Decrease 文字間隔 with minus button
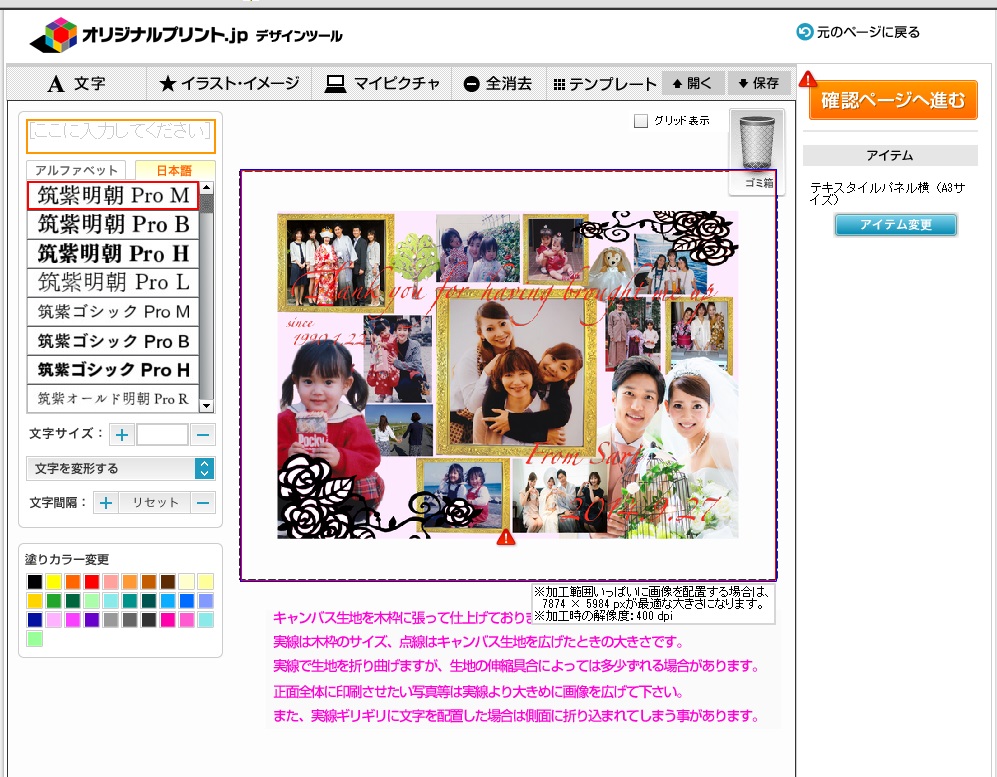The width and height of the screenshot is (997, 777). [203, 503]
